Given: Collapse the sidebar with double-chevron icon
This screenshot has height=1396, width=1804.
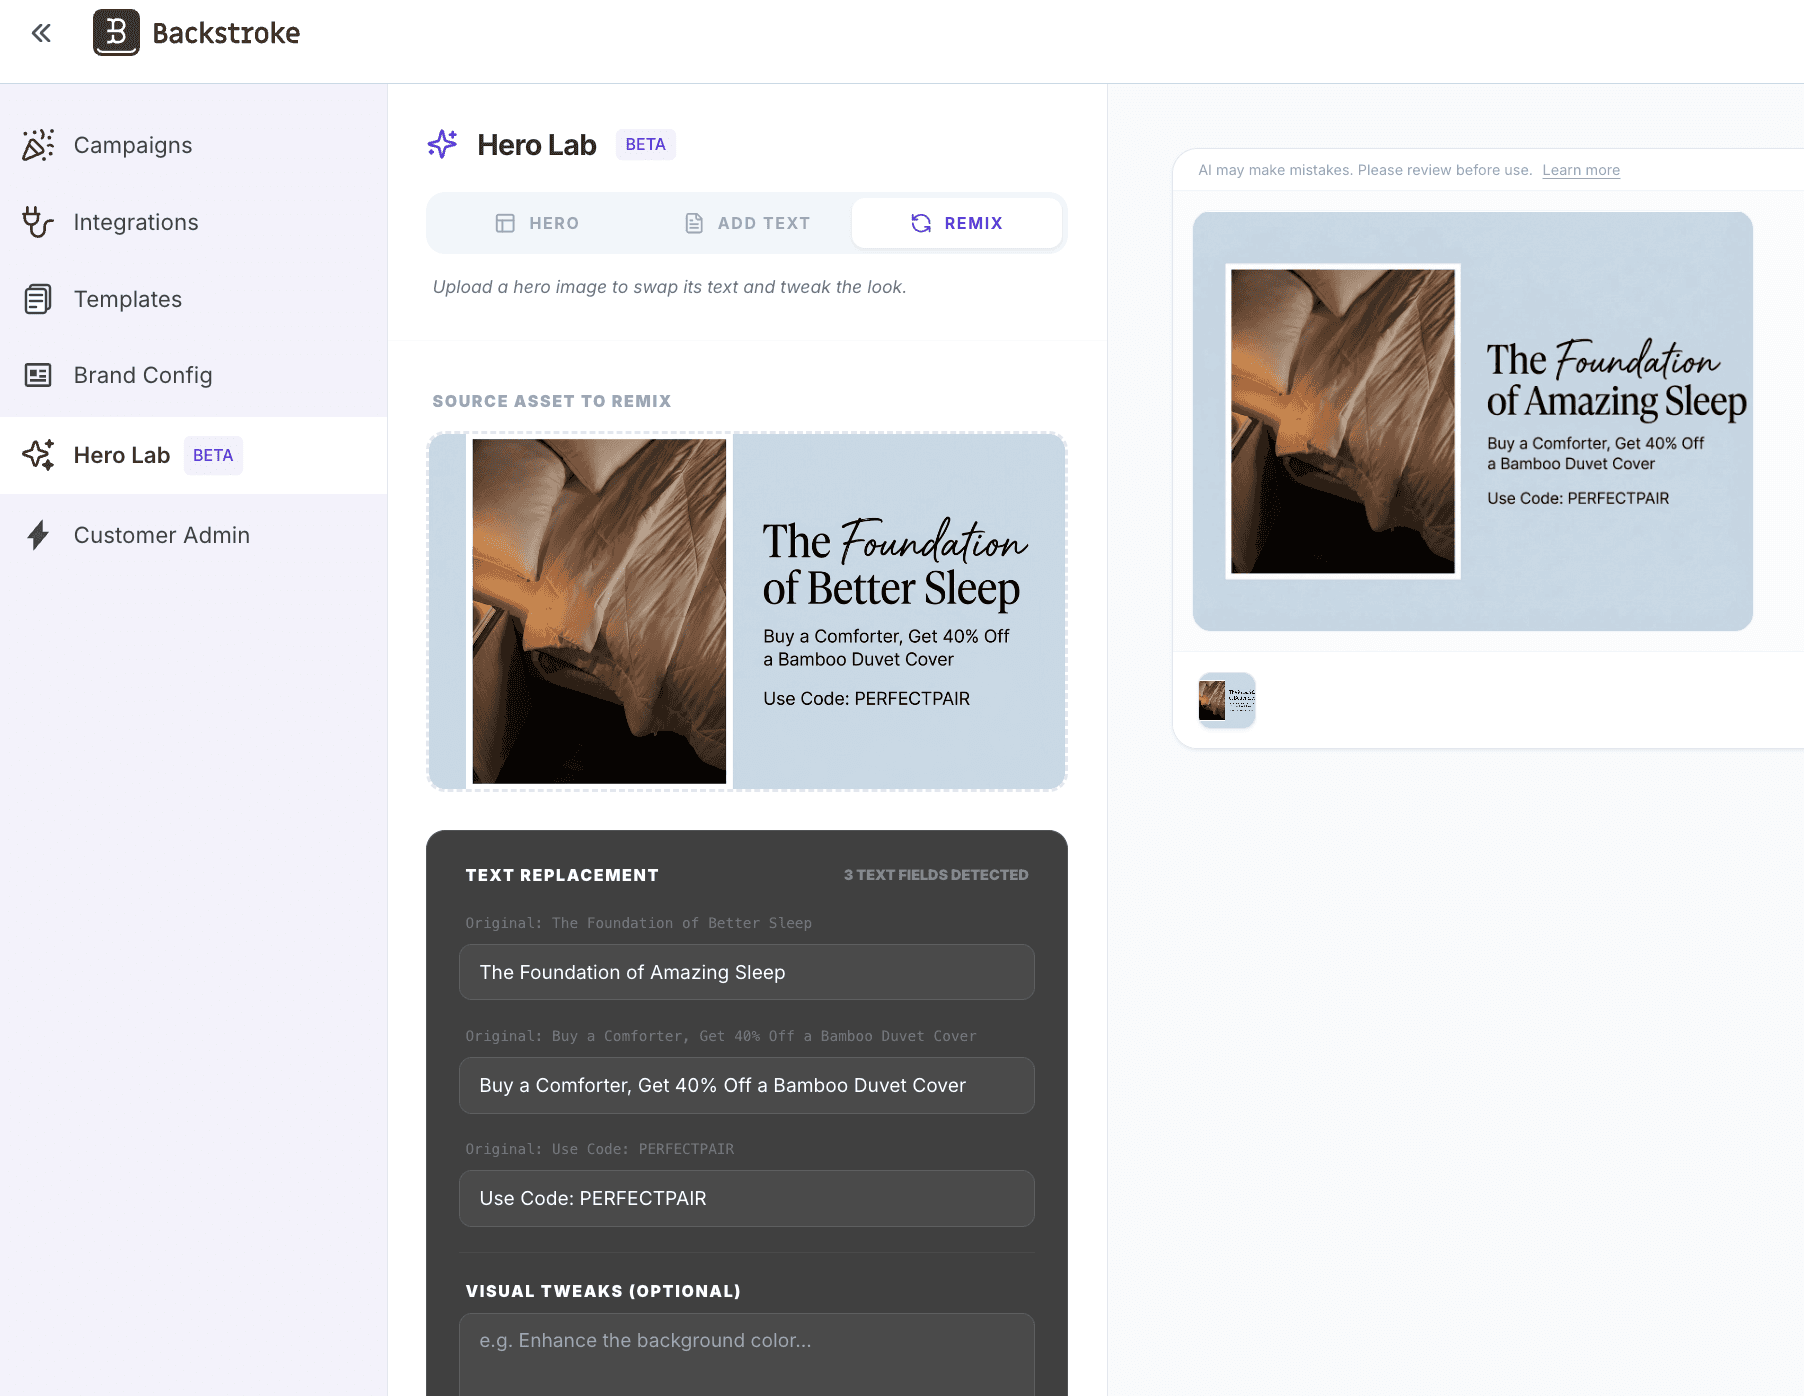Looking at the screenshot, I should coord(41,33).
